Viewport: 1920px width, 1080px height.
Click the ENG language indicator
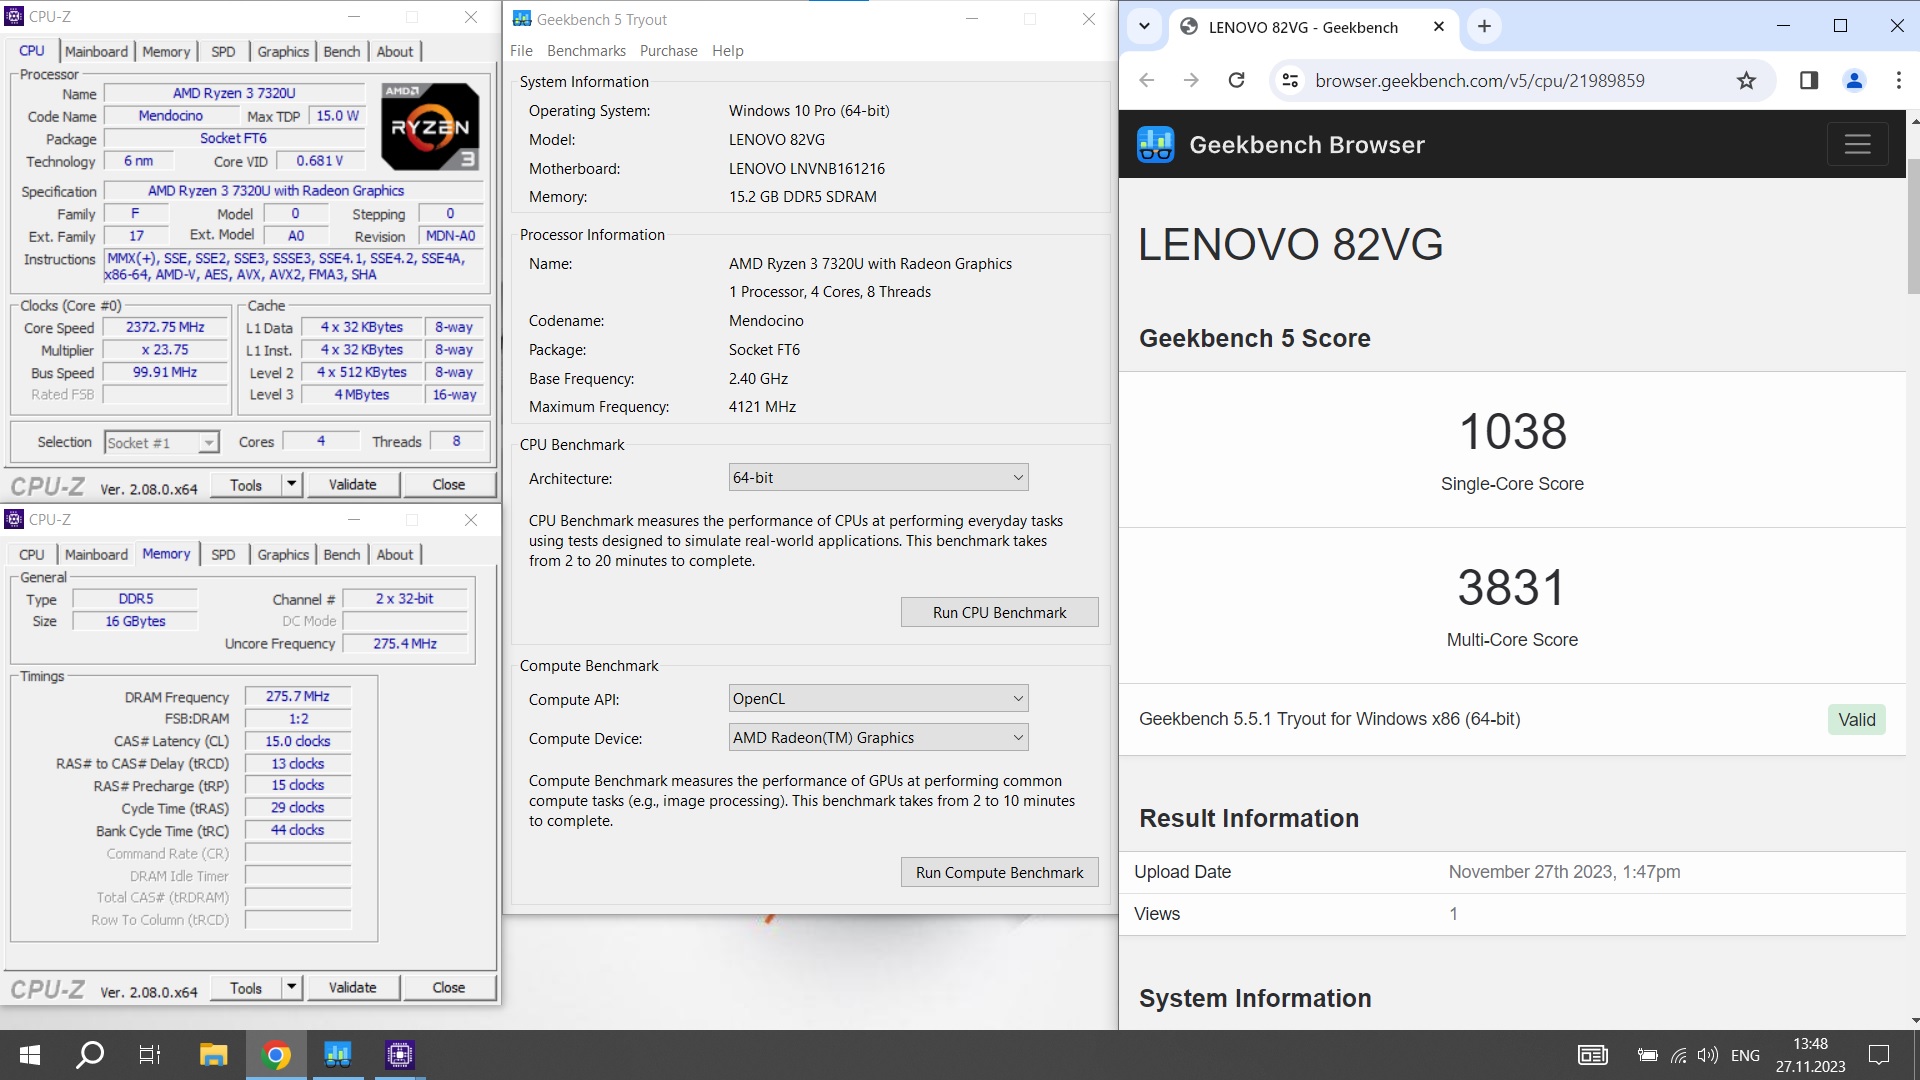(x=1745, y=1055)
